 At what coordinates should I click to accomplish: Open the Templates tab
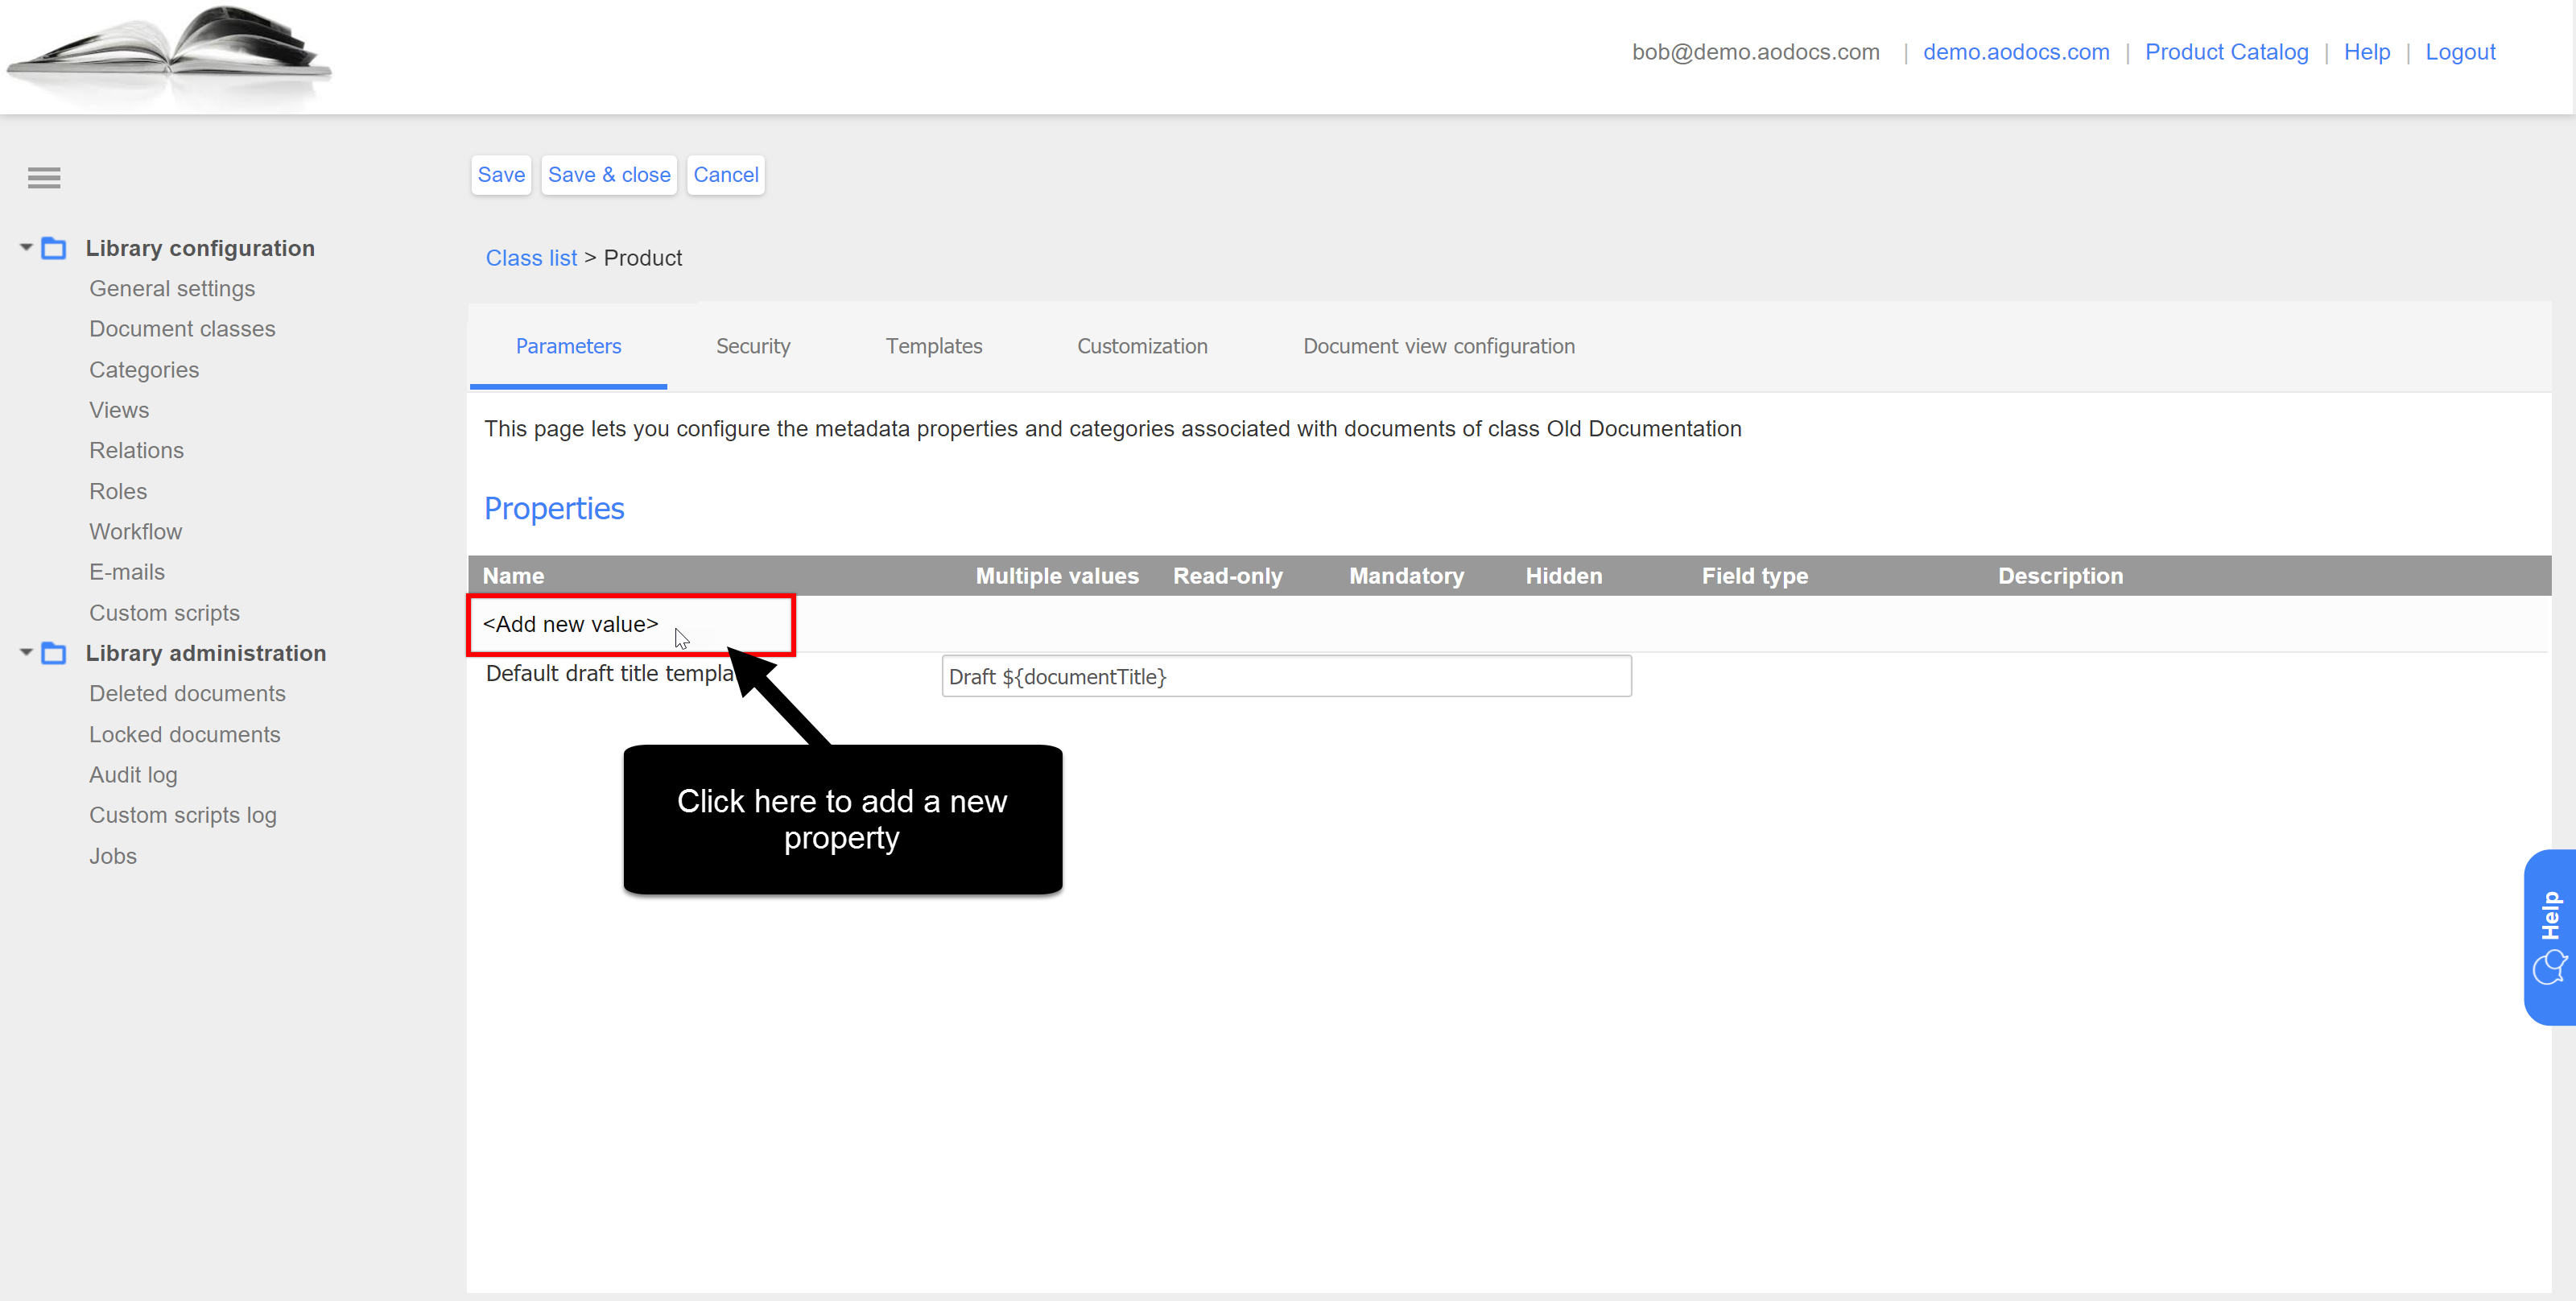pyautogui.click(x=934, y=346)
